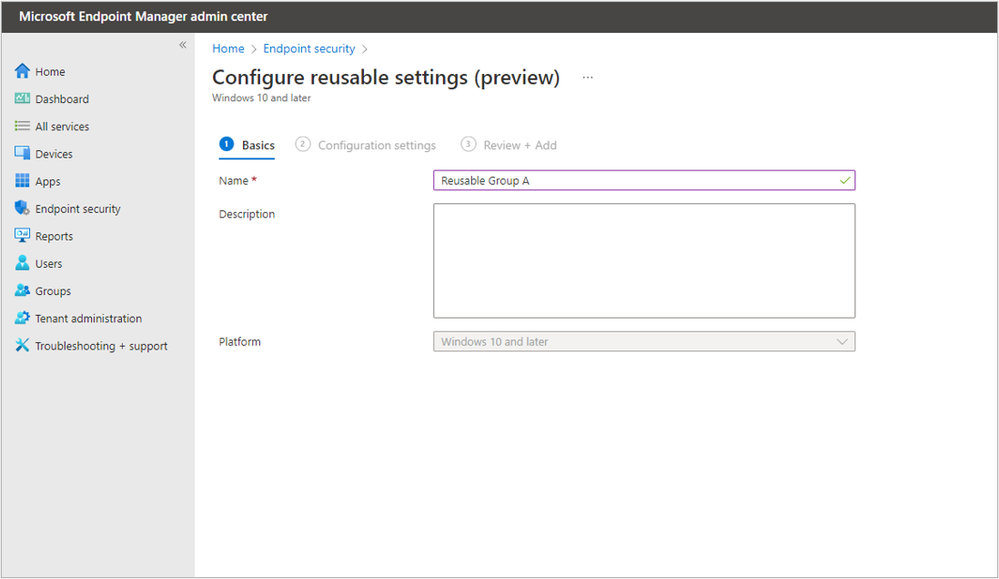Click the Home breadcrumb link
The height and width of the screenshot is (579, 999).
coord(228,48)
